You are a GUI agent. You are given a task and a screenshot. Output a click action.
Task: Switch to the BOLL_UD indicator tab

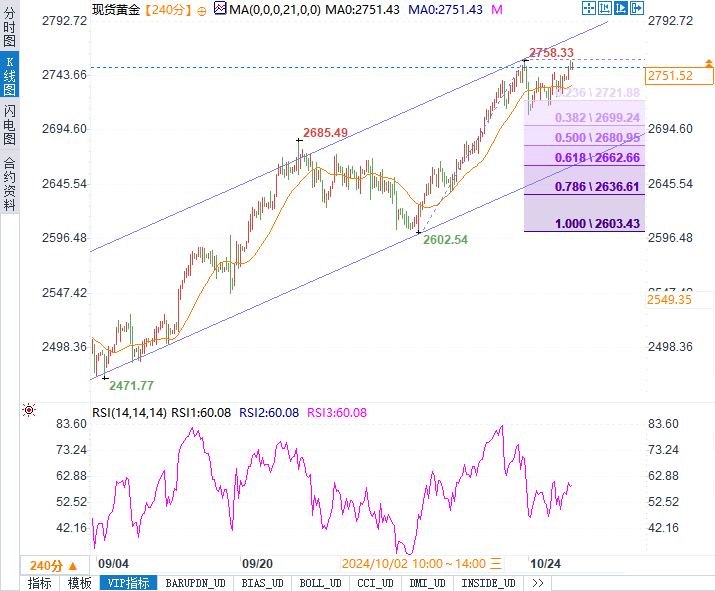point(320,582)
